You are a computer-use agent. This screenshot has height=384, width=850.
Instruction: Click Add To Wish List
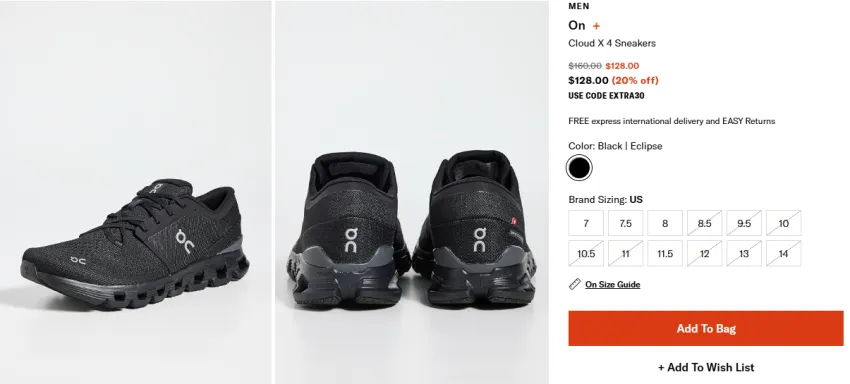[x=706, y=367]
